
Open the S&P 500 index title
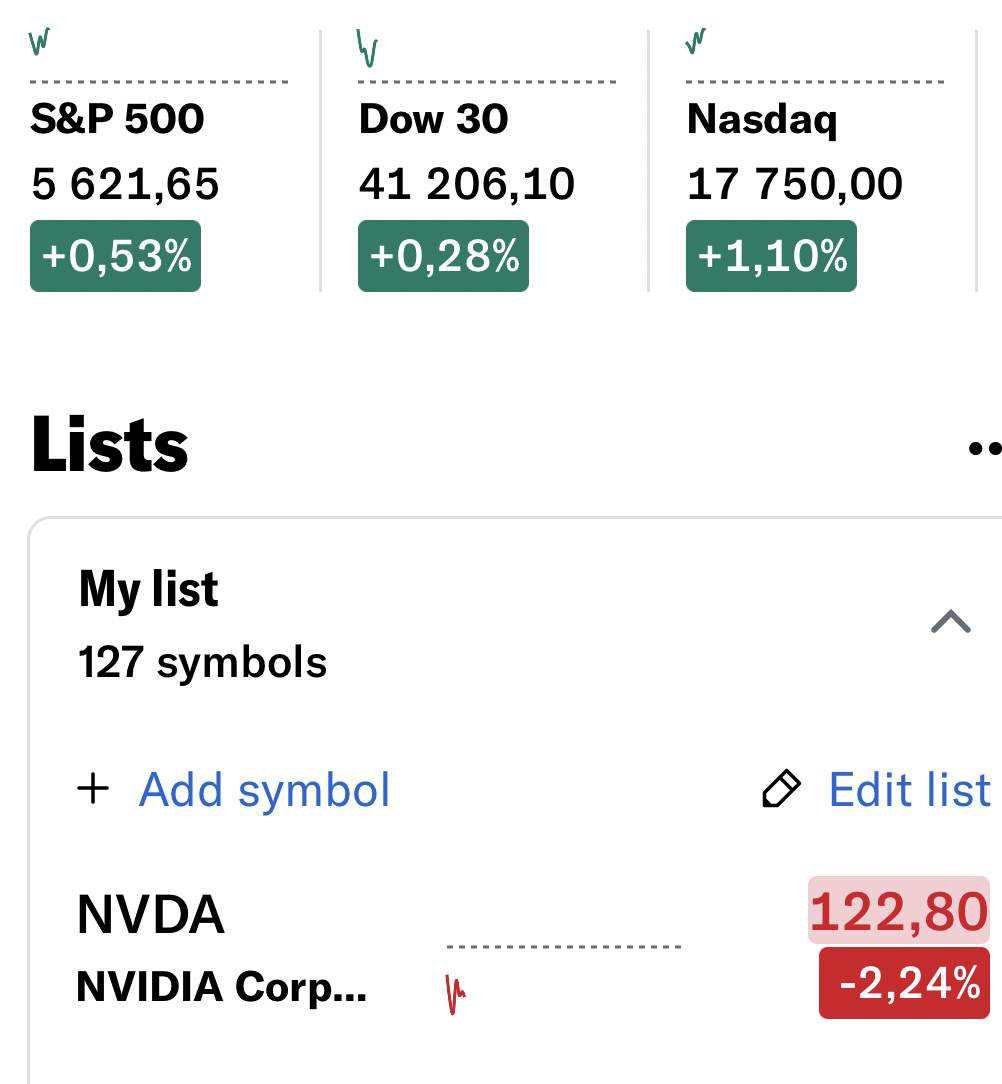pos(117,120)
